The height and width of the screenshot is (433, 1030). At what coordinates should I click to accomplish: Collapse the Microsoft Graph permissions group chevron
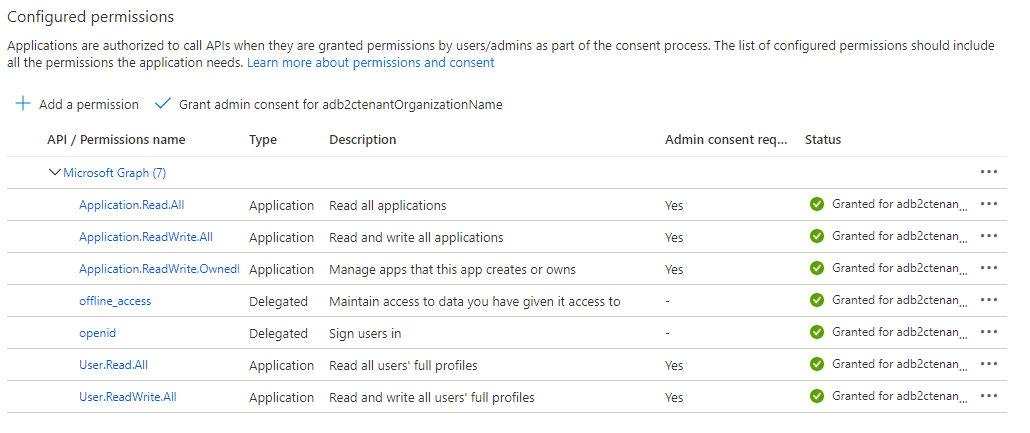click(x=55, y=173)
